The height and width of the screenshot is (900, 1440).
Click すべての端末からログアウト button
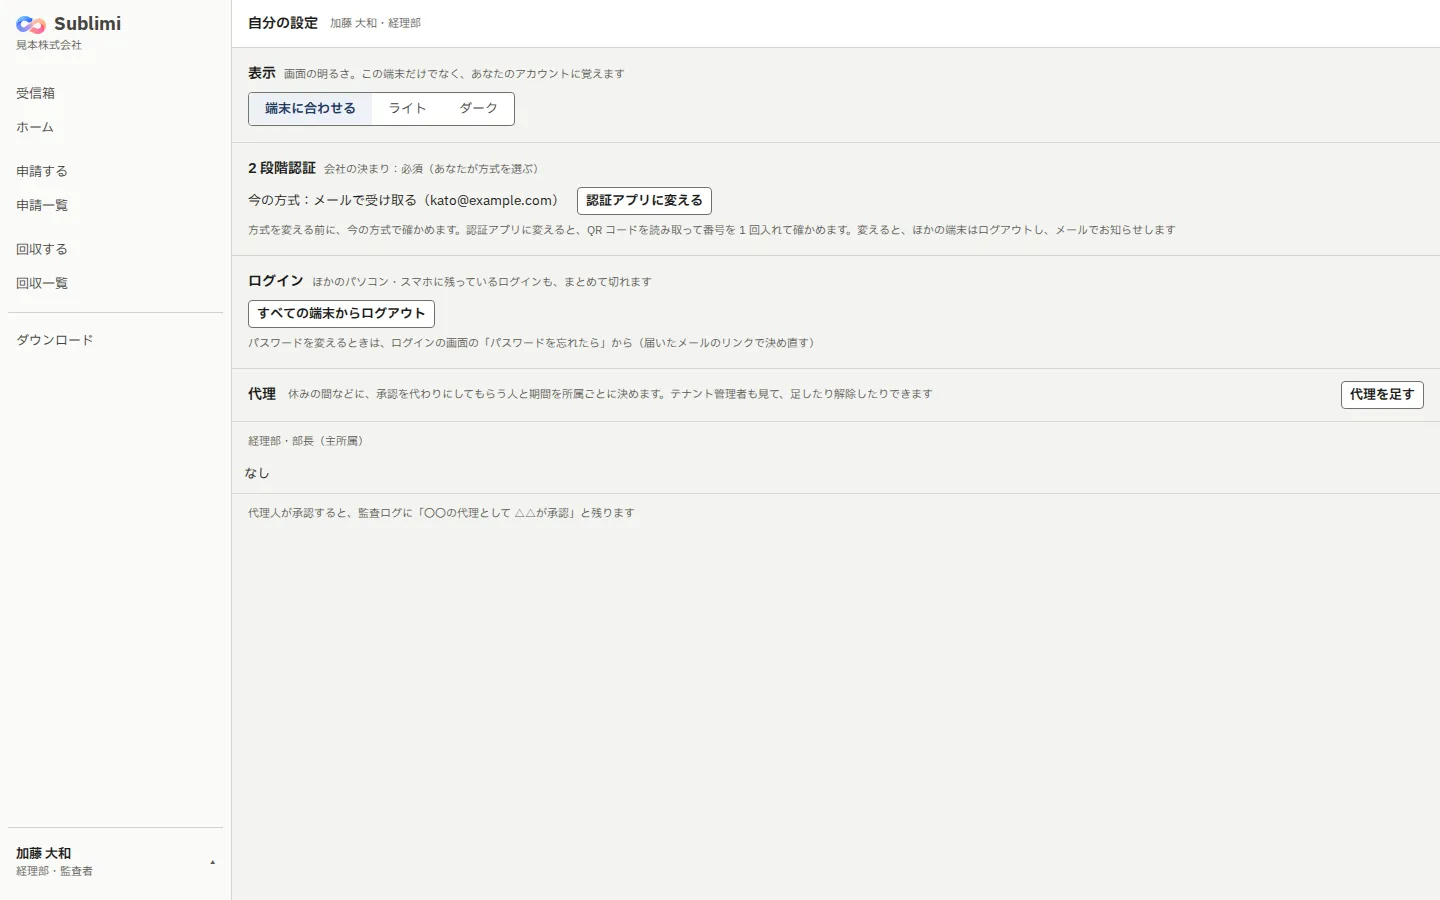tap(341, 314)
